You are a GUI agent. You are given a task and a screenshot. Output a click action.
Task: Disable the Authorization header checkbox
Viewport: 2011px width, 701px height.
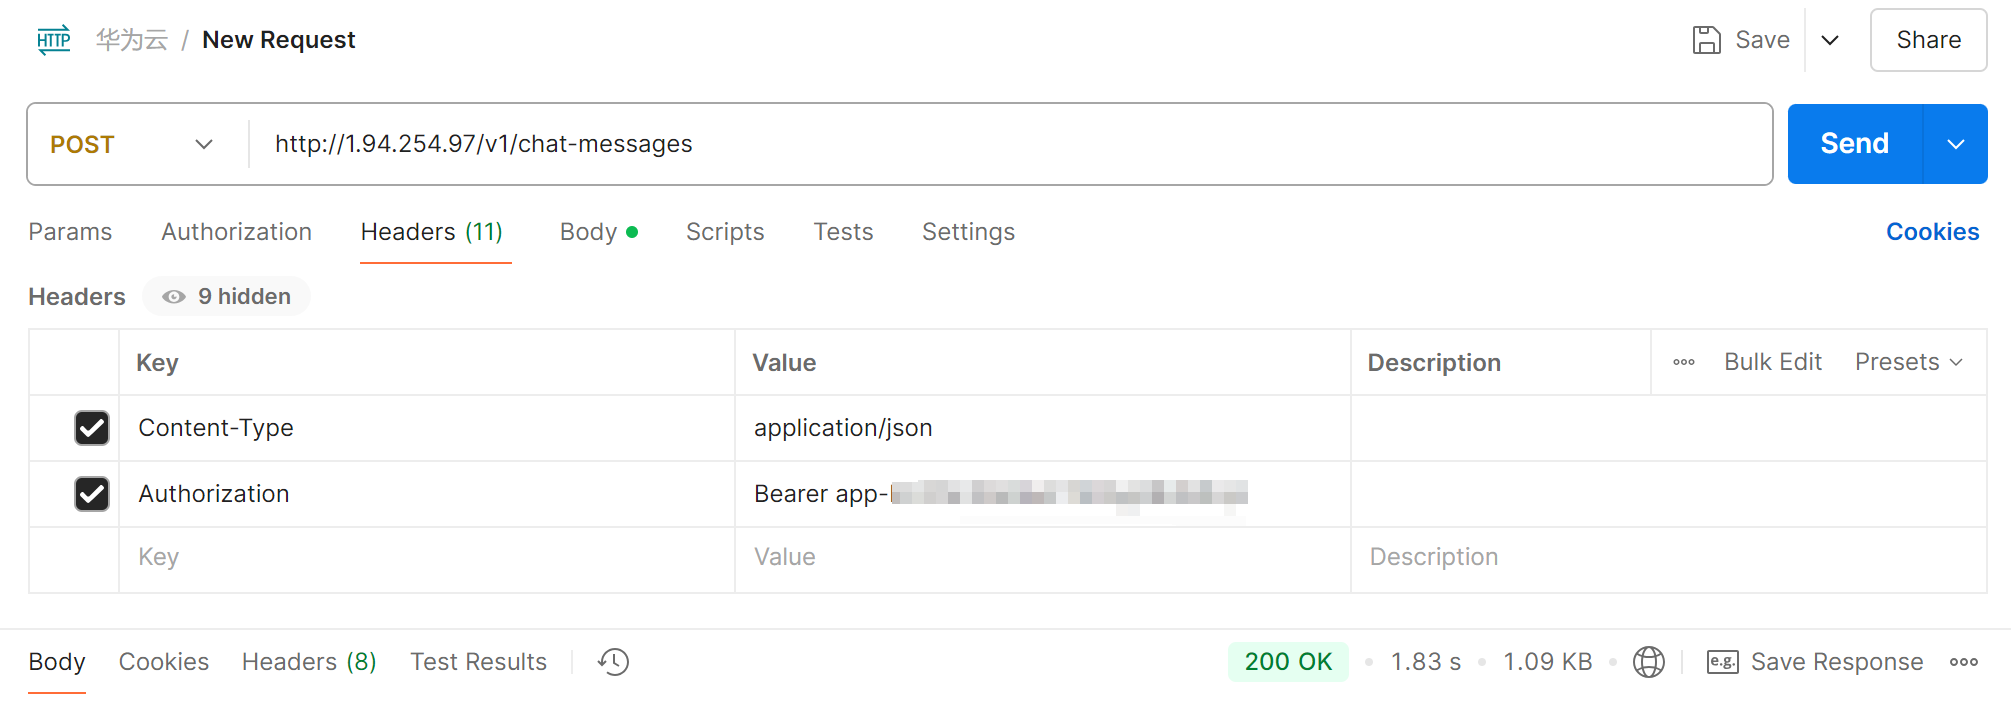click(92, 494)
